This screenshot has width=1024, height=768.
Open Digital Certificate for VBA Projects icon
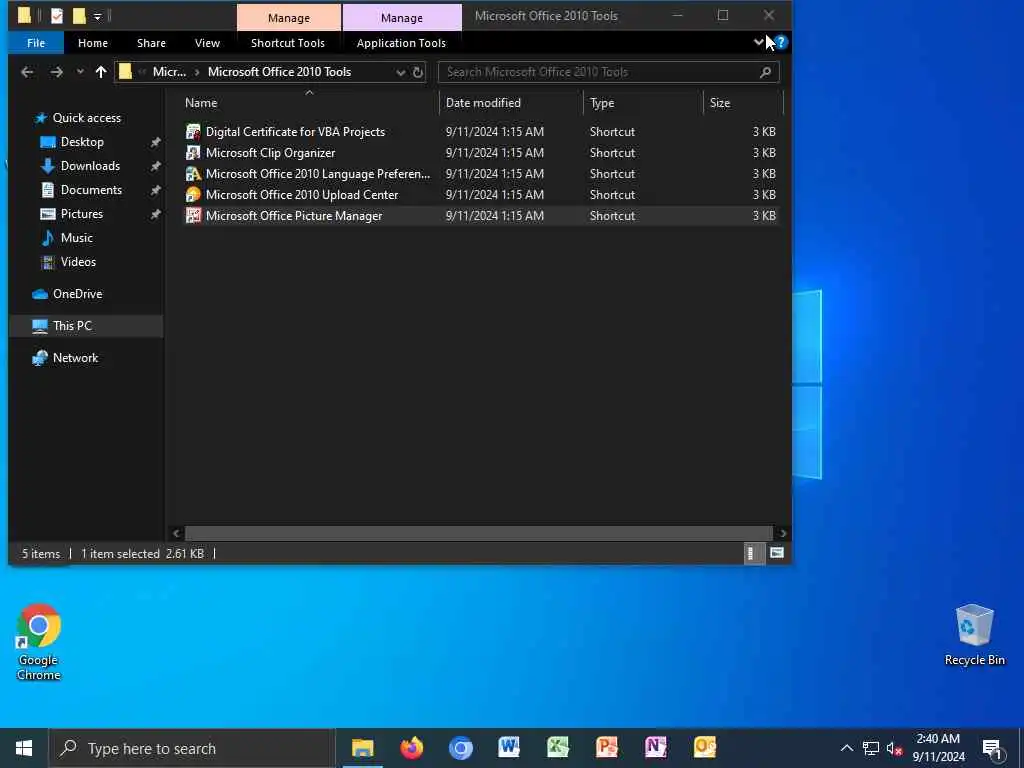193,132
